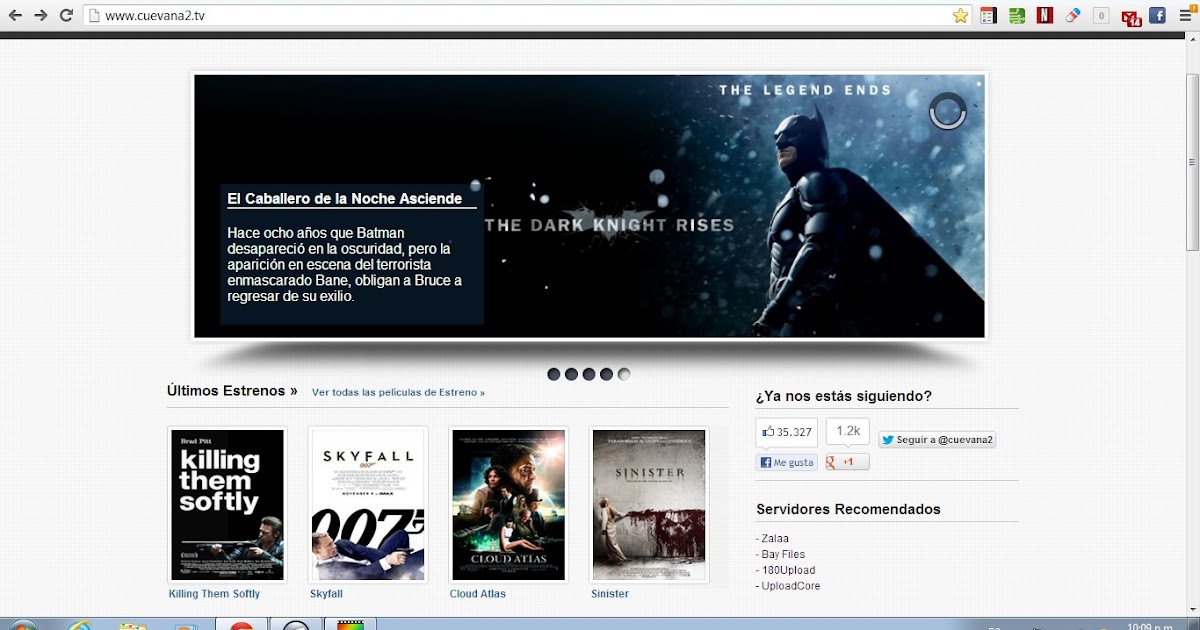This screenshot has height=630, width=1200.
Task: Open the green circuit extension icon
Action: (1017, 16)
